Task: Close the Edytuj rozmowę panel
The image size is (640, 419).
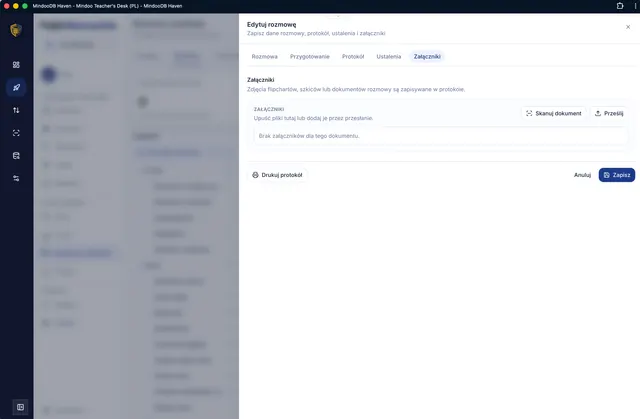Action: pos(628,27)
